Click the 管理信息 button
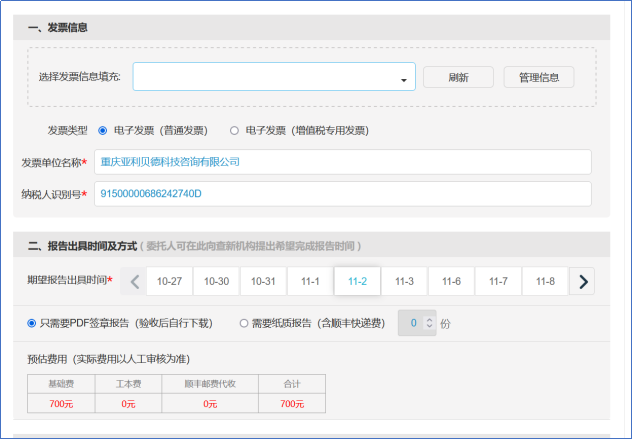This screenshot has width=633, height=440. [539, 77]
